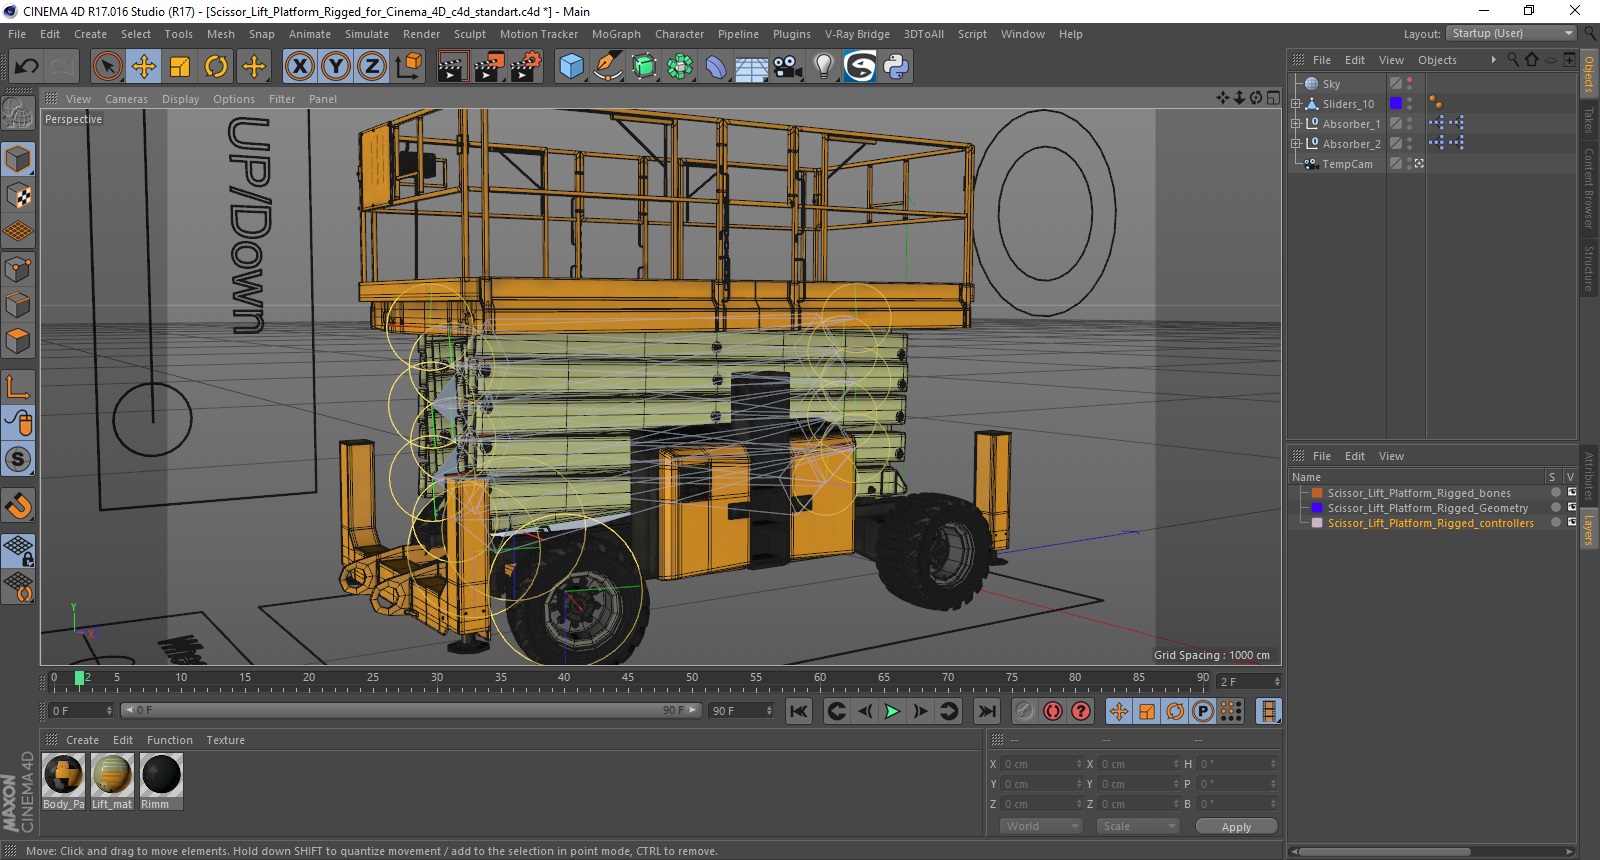This screenshot has width=1600, height=860.
Task: Open the MoGraph menu
Action: click(615, 34)
